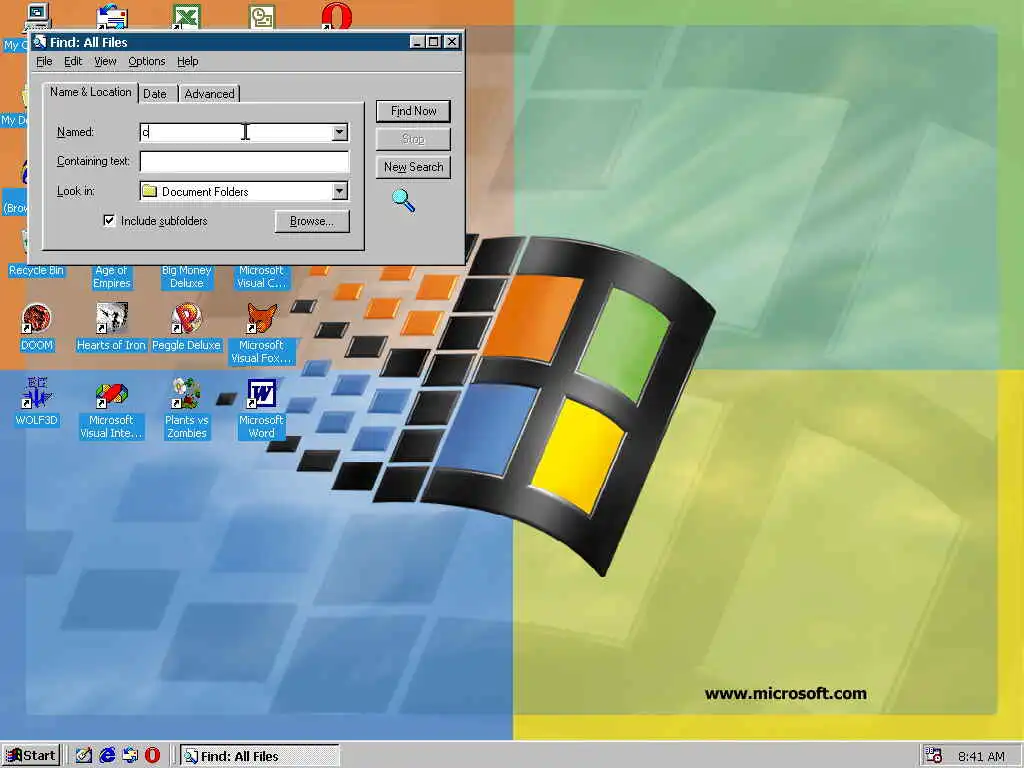Select the Plants vs Zombies icon

(186, 393)
